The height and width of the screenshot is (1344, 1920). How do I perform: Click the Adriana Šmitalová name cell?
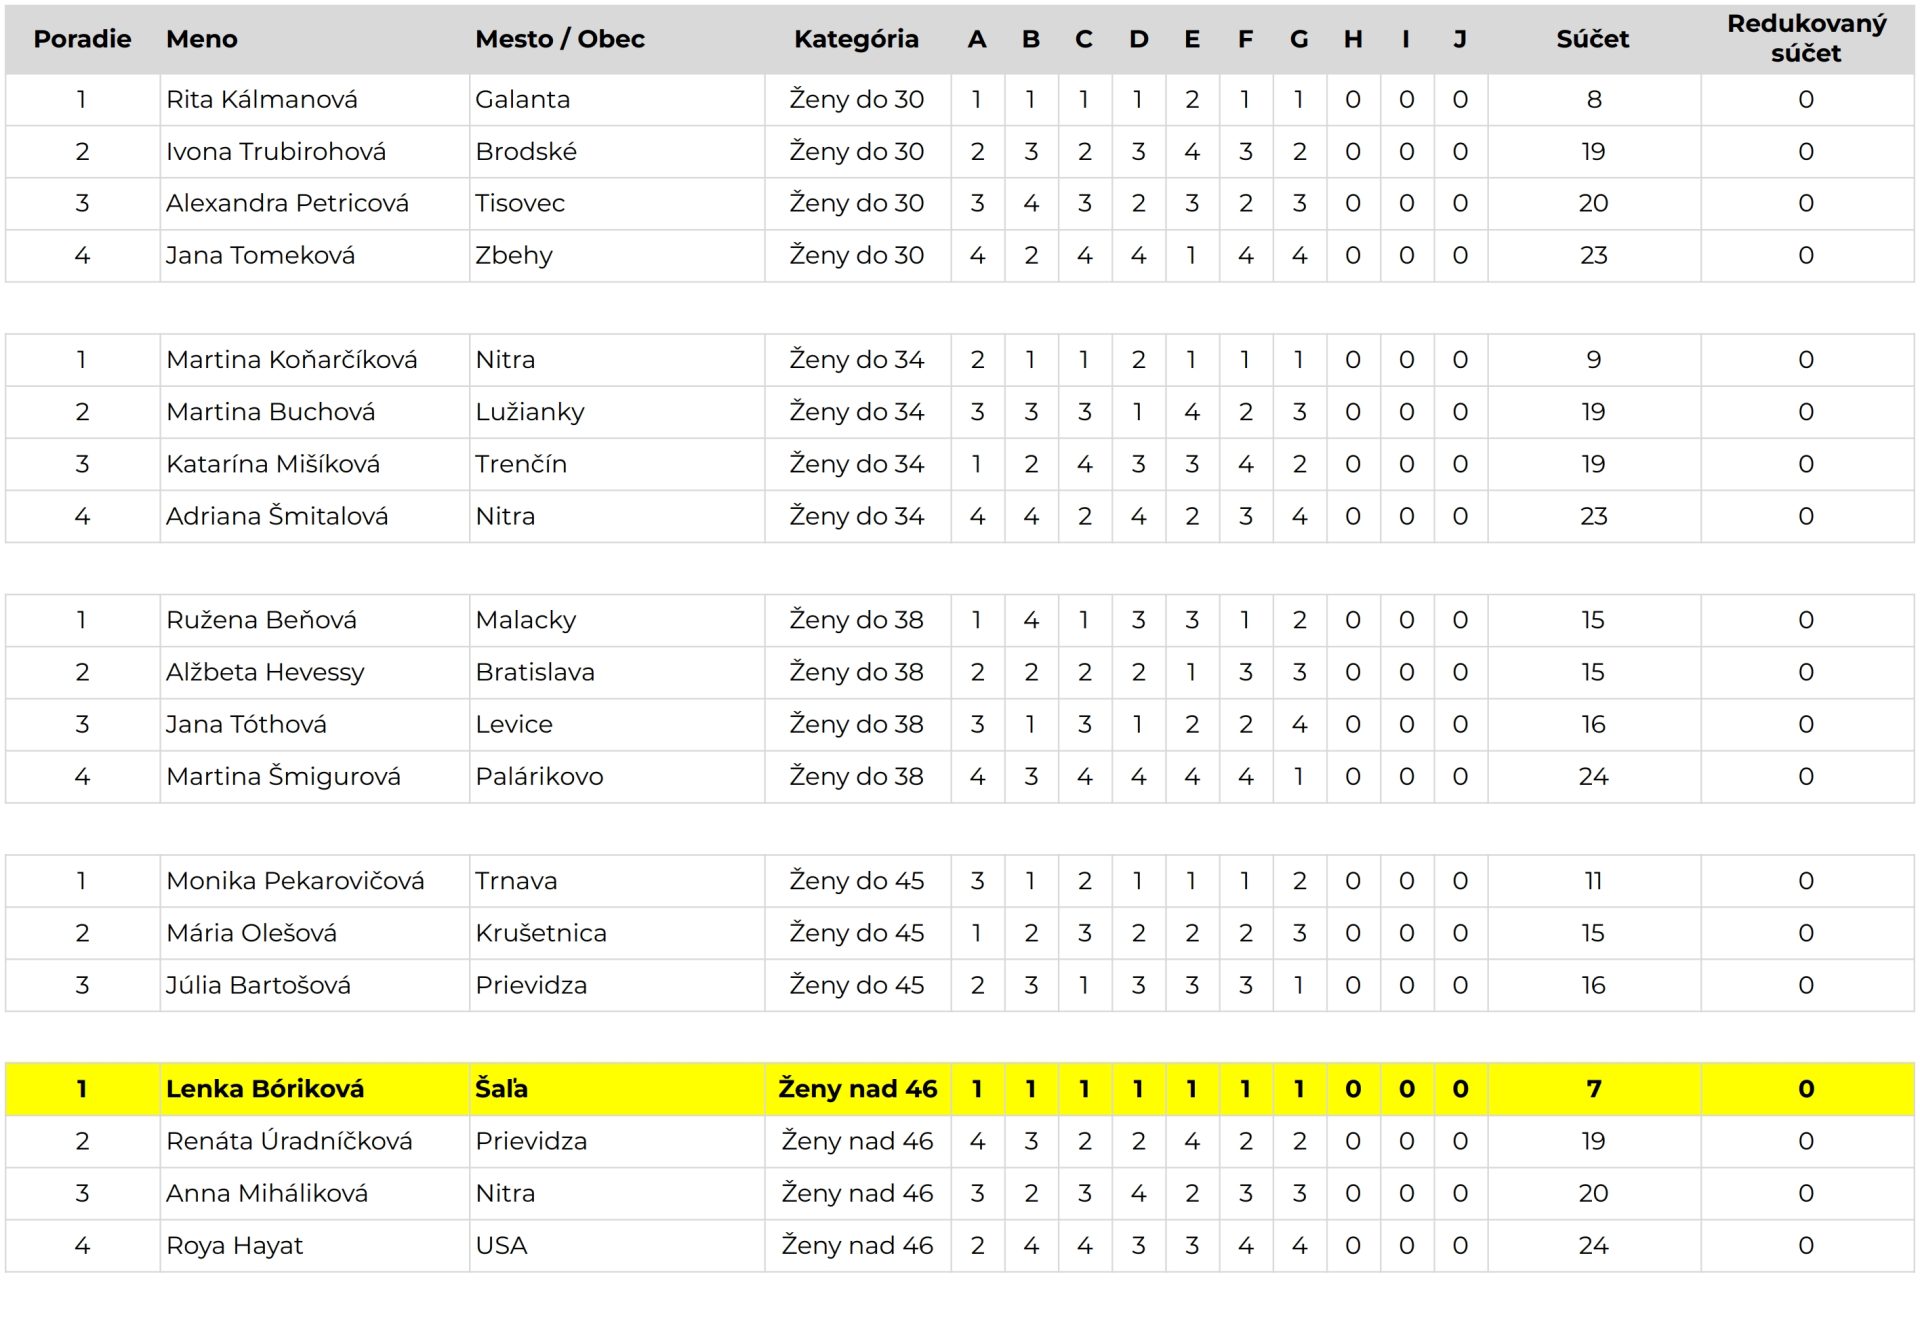[x=314, y=516]
